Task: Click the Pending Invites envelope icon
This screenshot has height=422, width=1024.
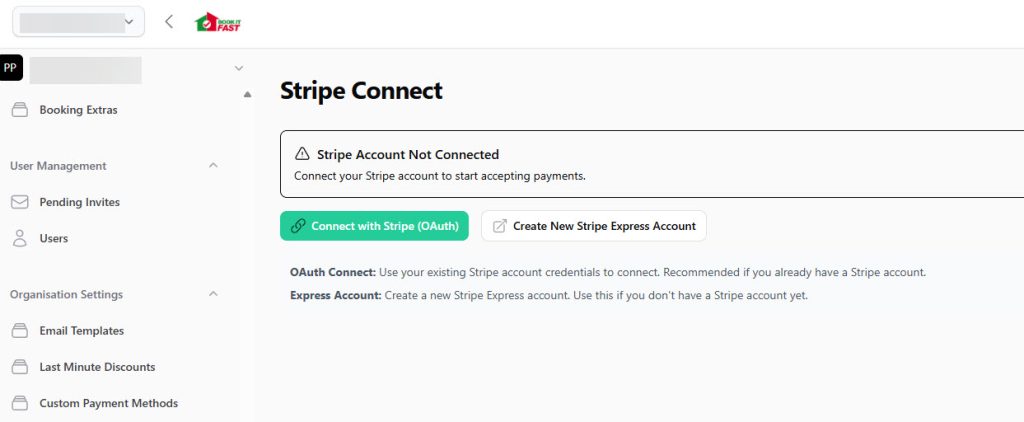Action: click(x=19, y=202)
